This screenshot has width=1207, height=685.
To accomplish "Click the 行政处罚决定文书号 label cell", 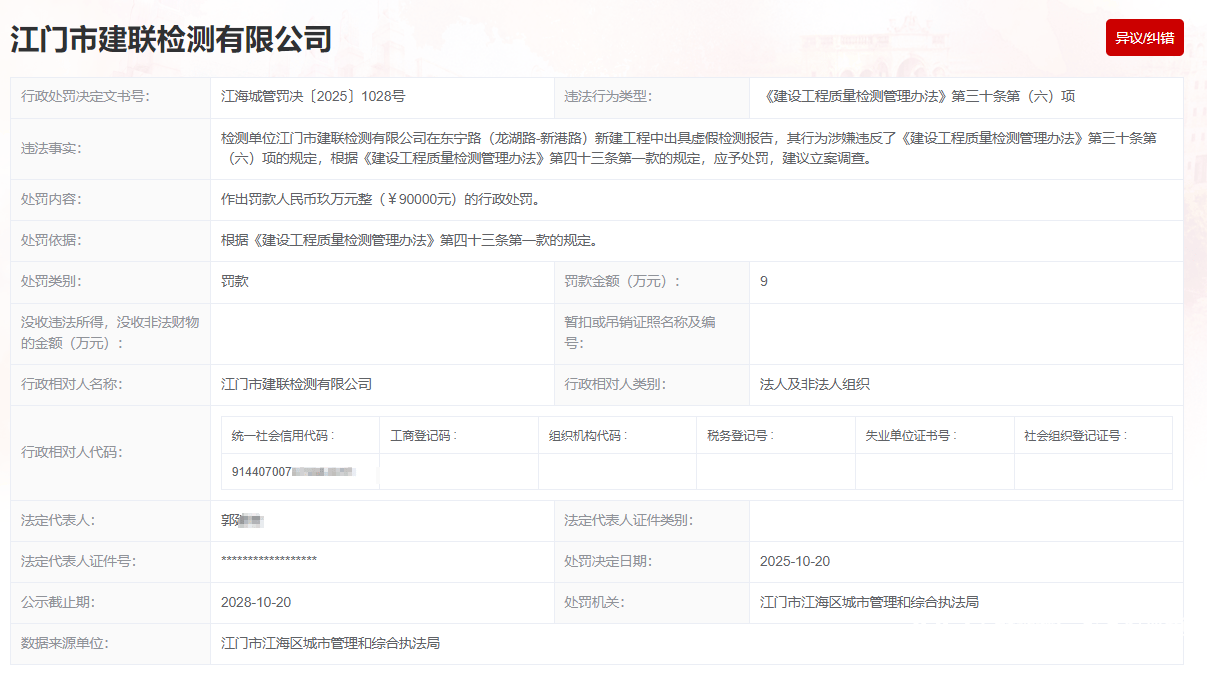I will [x=110, y=97].
